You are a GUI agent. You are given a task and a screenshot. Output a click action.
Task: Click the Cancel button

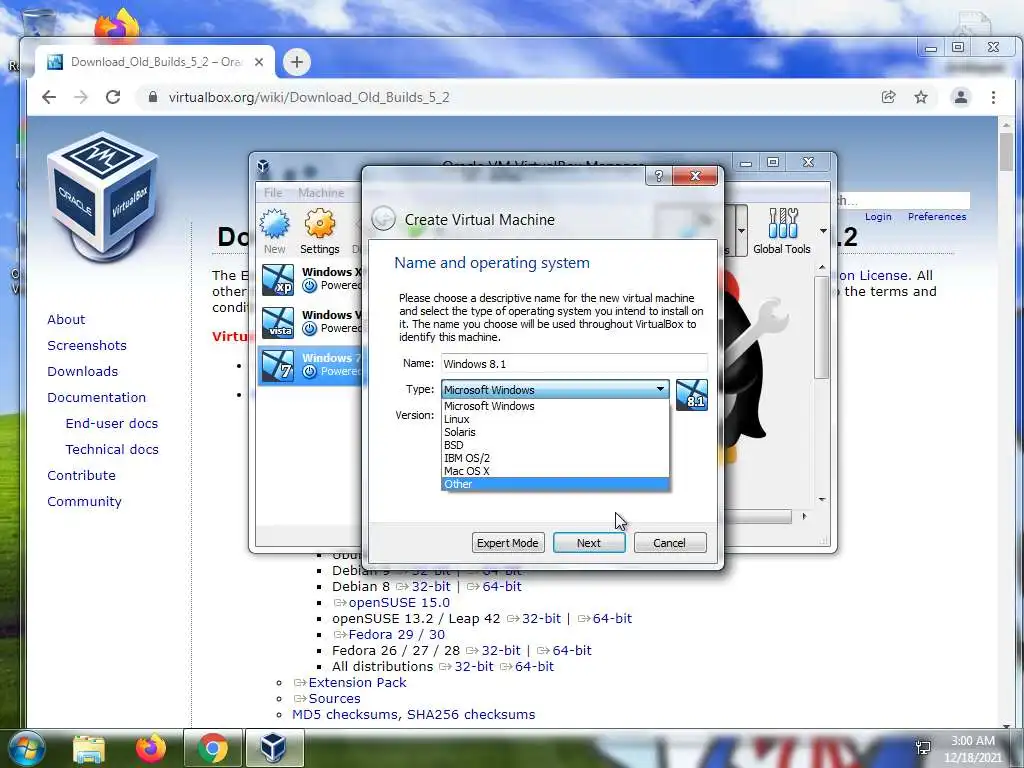670,543
